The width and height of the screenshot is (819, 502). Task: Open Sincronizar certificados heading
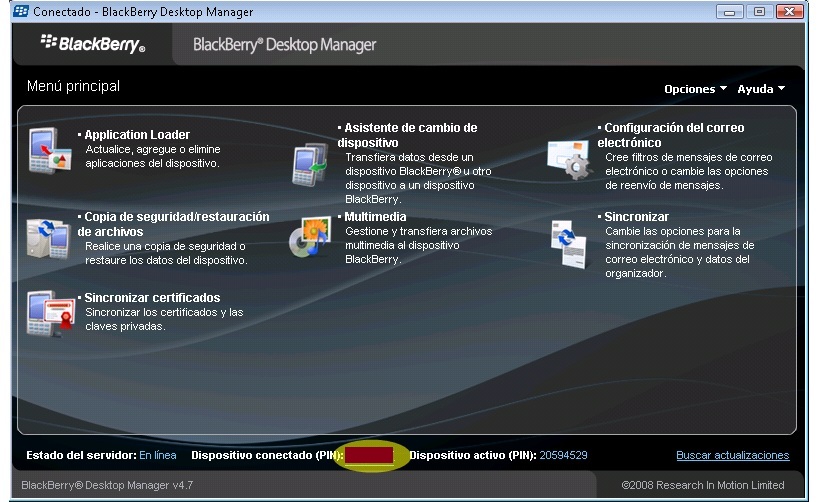coord(152,298)
